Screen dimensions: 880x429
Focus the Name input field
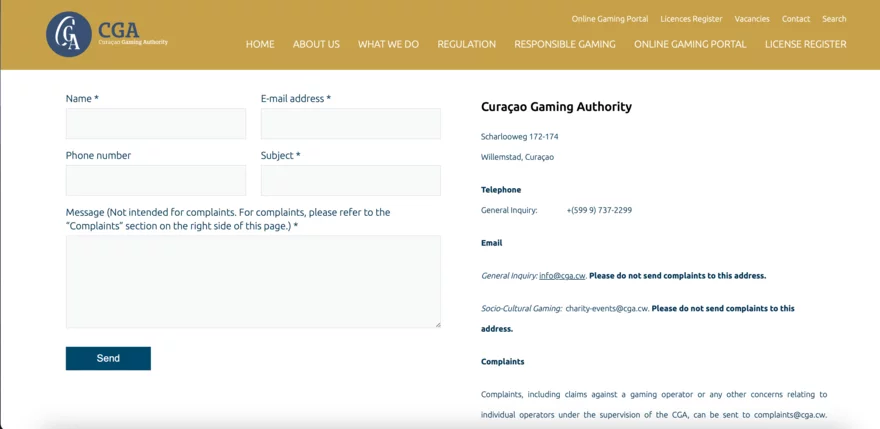pos(156,124)
